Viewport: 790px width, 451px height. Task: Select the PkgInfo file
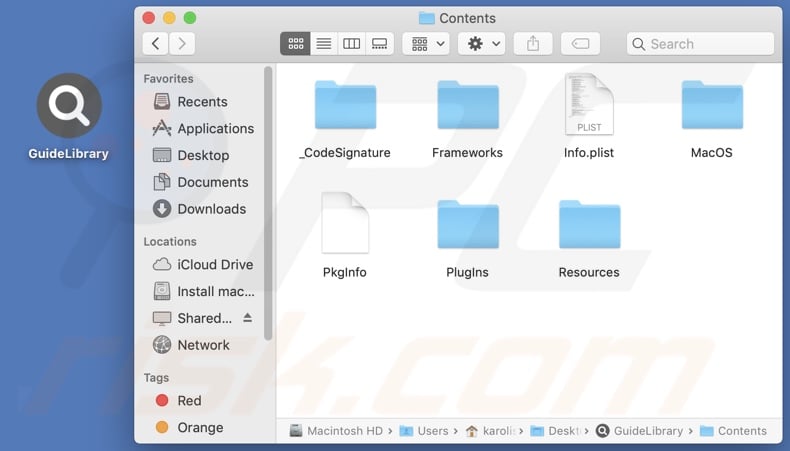[345, 236]
